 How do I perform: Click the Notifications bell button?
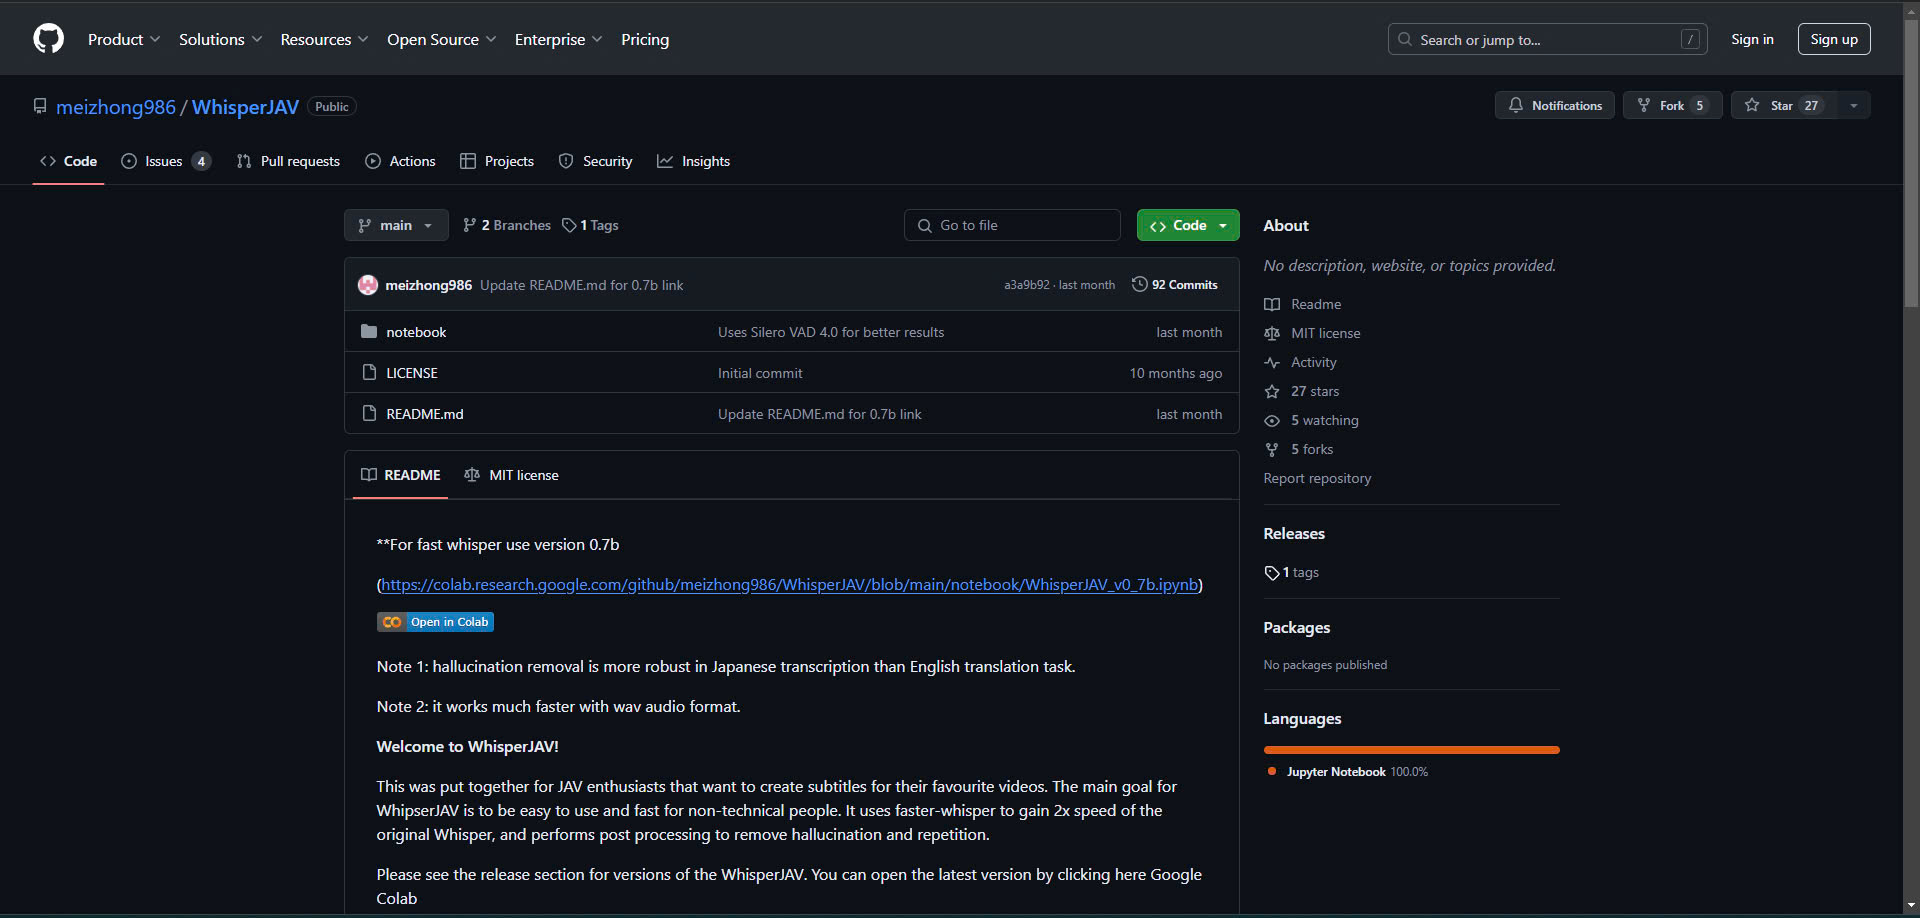coord(1554,105)
